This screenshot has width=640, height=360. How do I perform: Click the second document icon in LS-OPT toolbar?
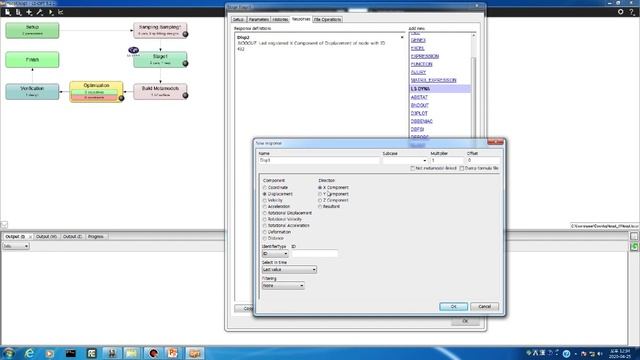pyautogui.click(x=18, y=12)
